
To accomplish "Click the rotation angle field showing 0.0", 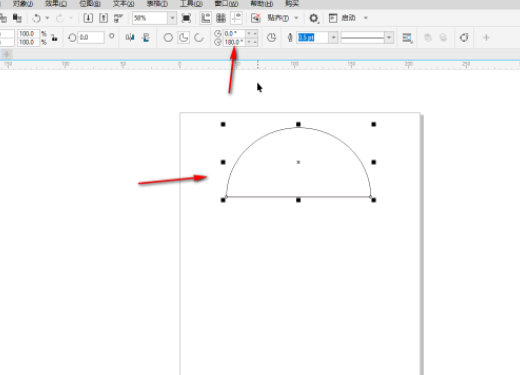I will 91,37.
